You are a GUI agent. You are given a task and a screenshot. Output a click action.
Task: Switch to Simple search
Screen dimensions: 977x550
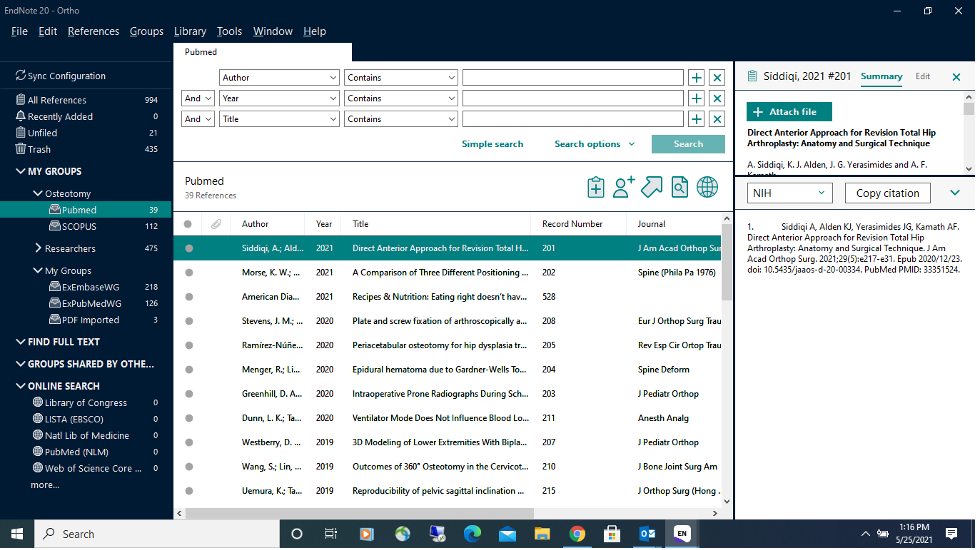click(492, 144)
